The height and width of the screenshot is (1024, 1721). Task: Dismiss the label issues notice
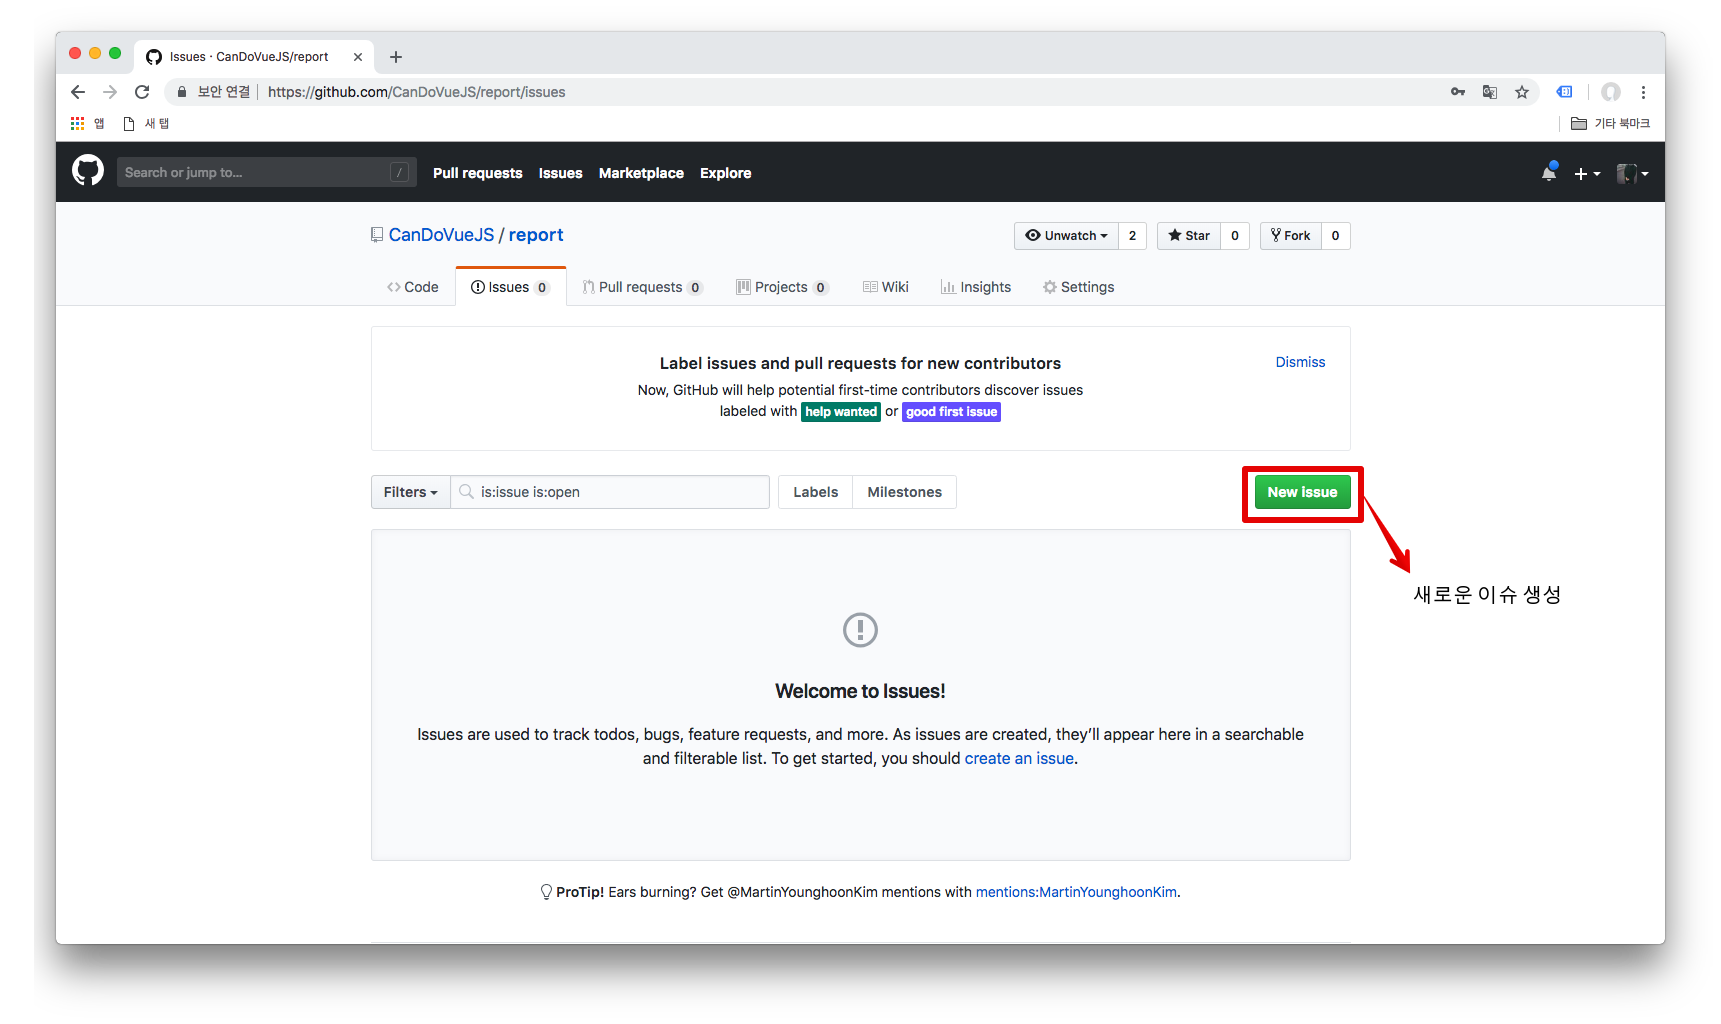(x=1300, y=362)
